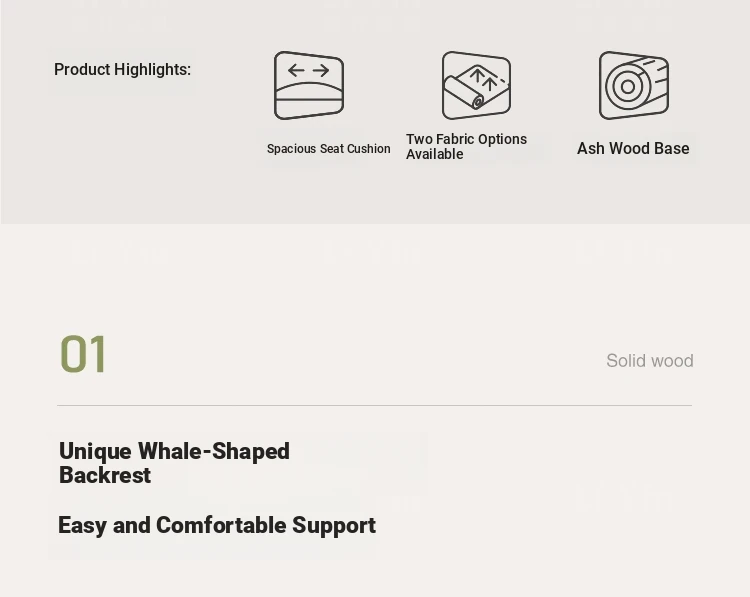This screenshot has width=750, height=597.
Task: Click right arrow inside seat cushion icon
Action: click(x=321, y=71)
